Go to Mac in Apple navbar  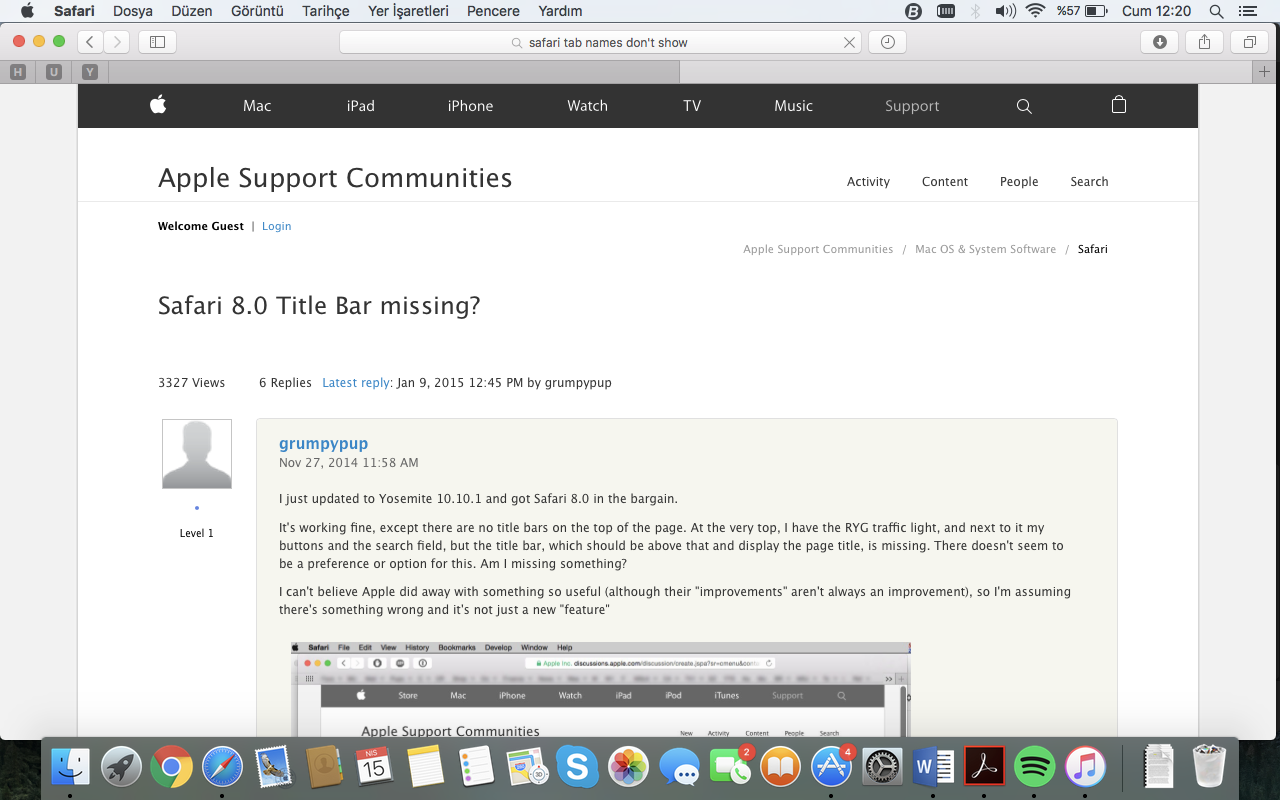click(257, 106)
